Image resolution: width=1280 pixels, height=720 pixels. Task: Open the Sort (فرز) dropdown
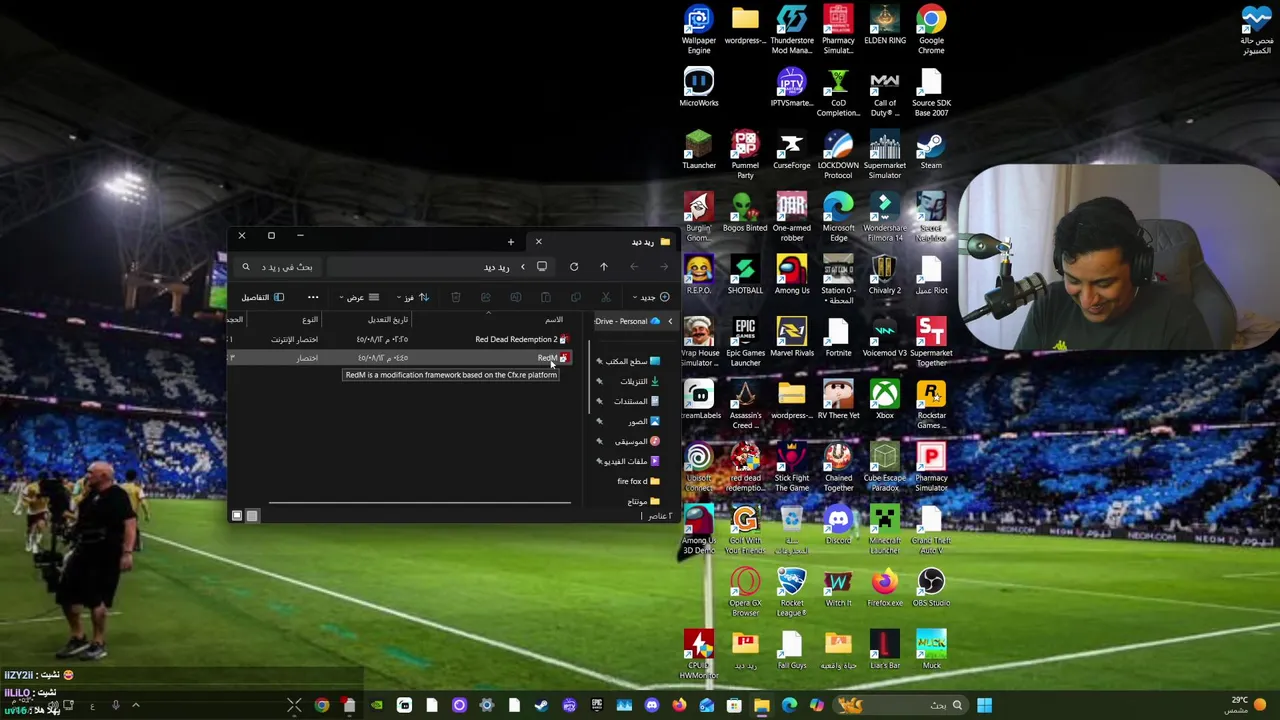[x=412, y=297]
